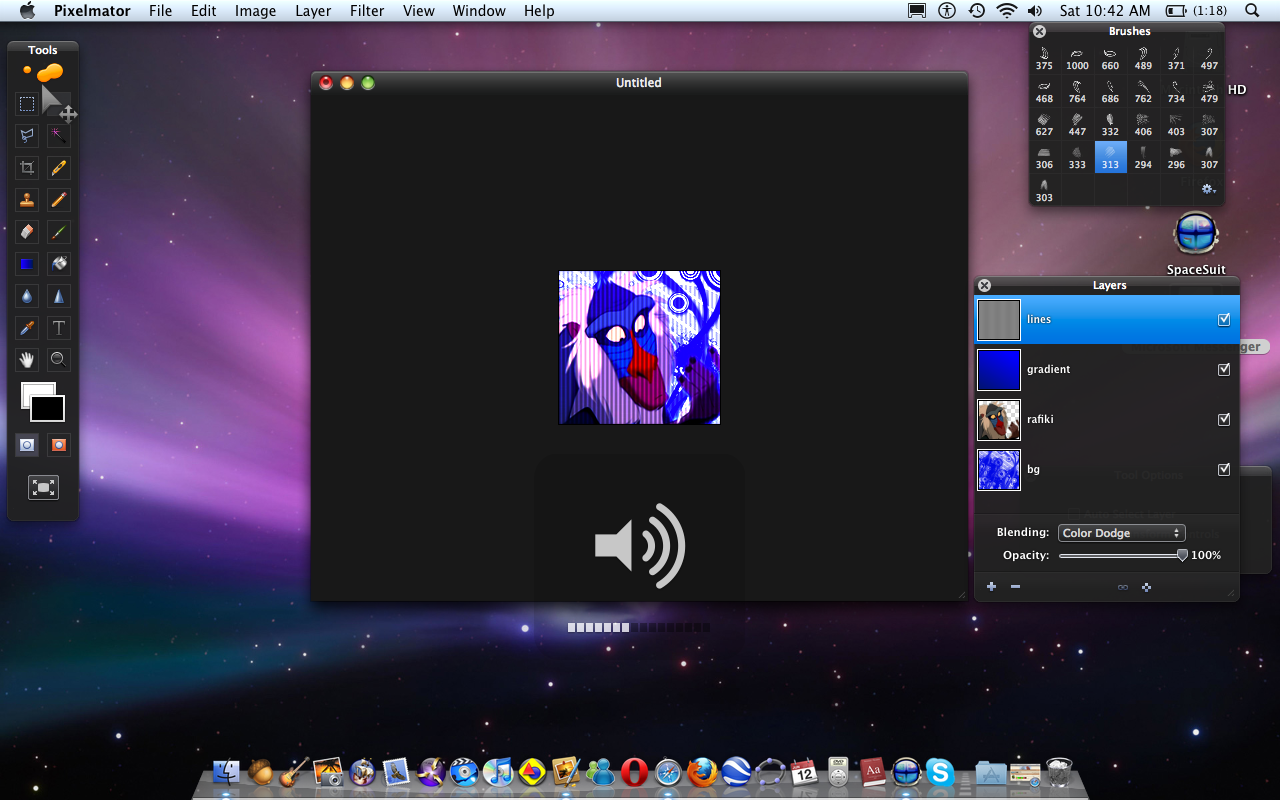Viewport: 1280px width, 800px height.
Task: Delete layer using the minus button
Action: click(1015, 587)
